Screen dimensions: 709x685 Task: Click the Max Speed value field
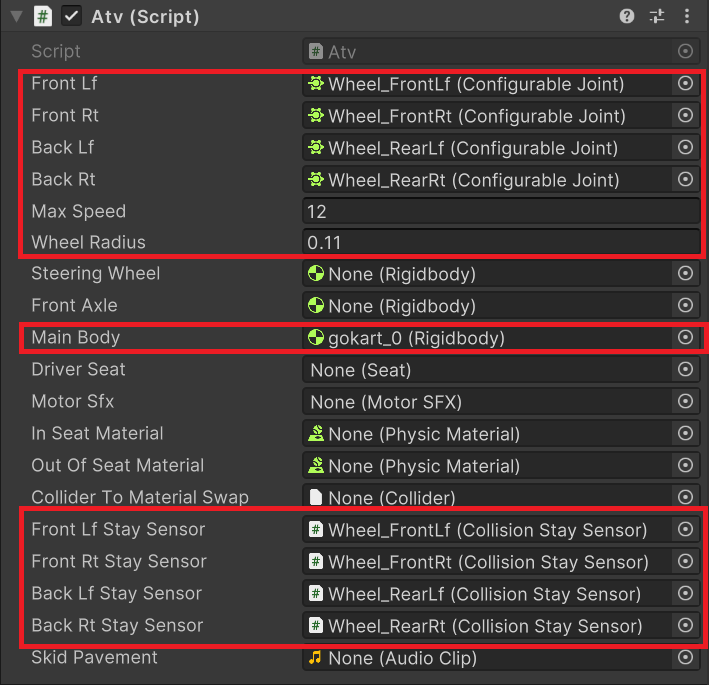pos(501,211)
